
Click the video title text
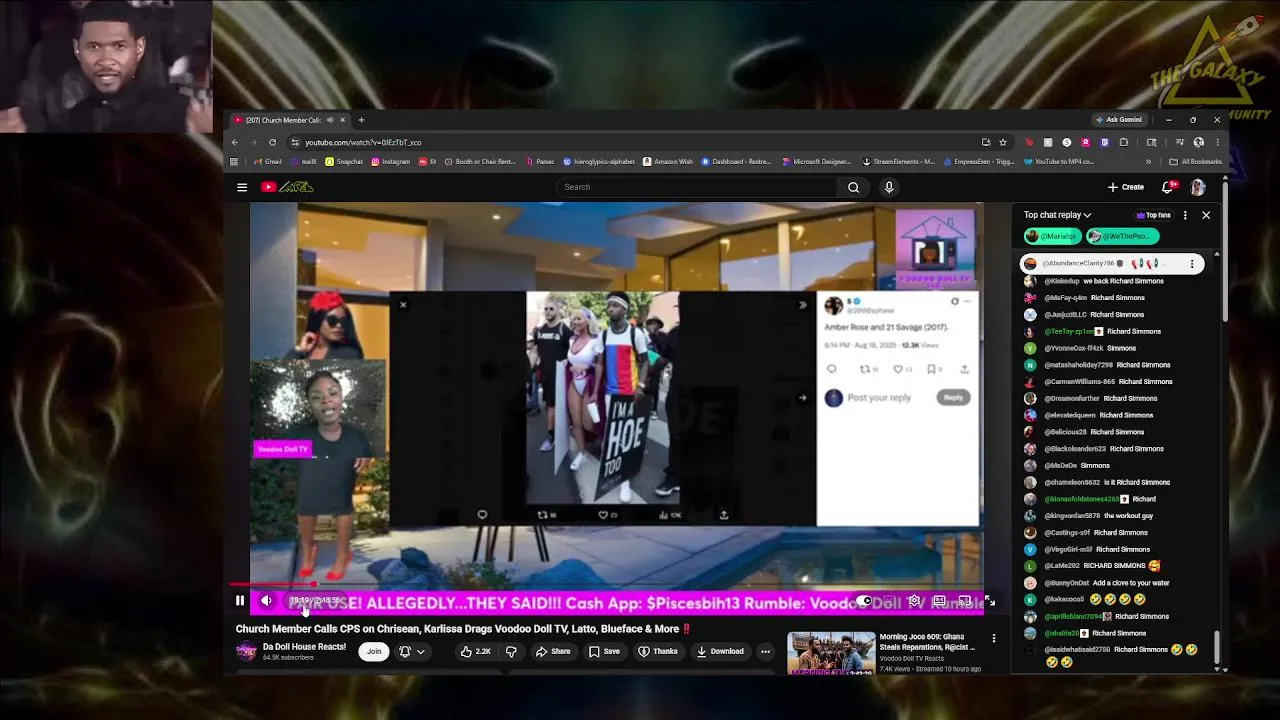coord(463,629)
